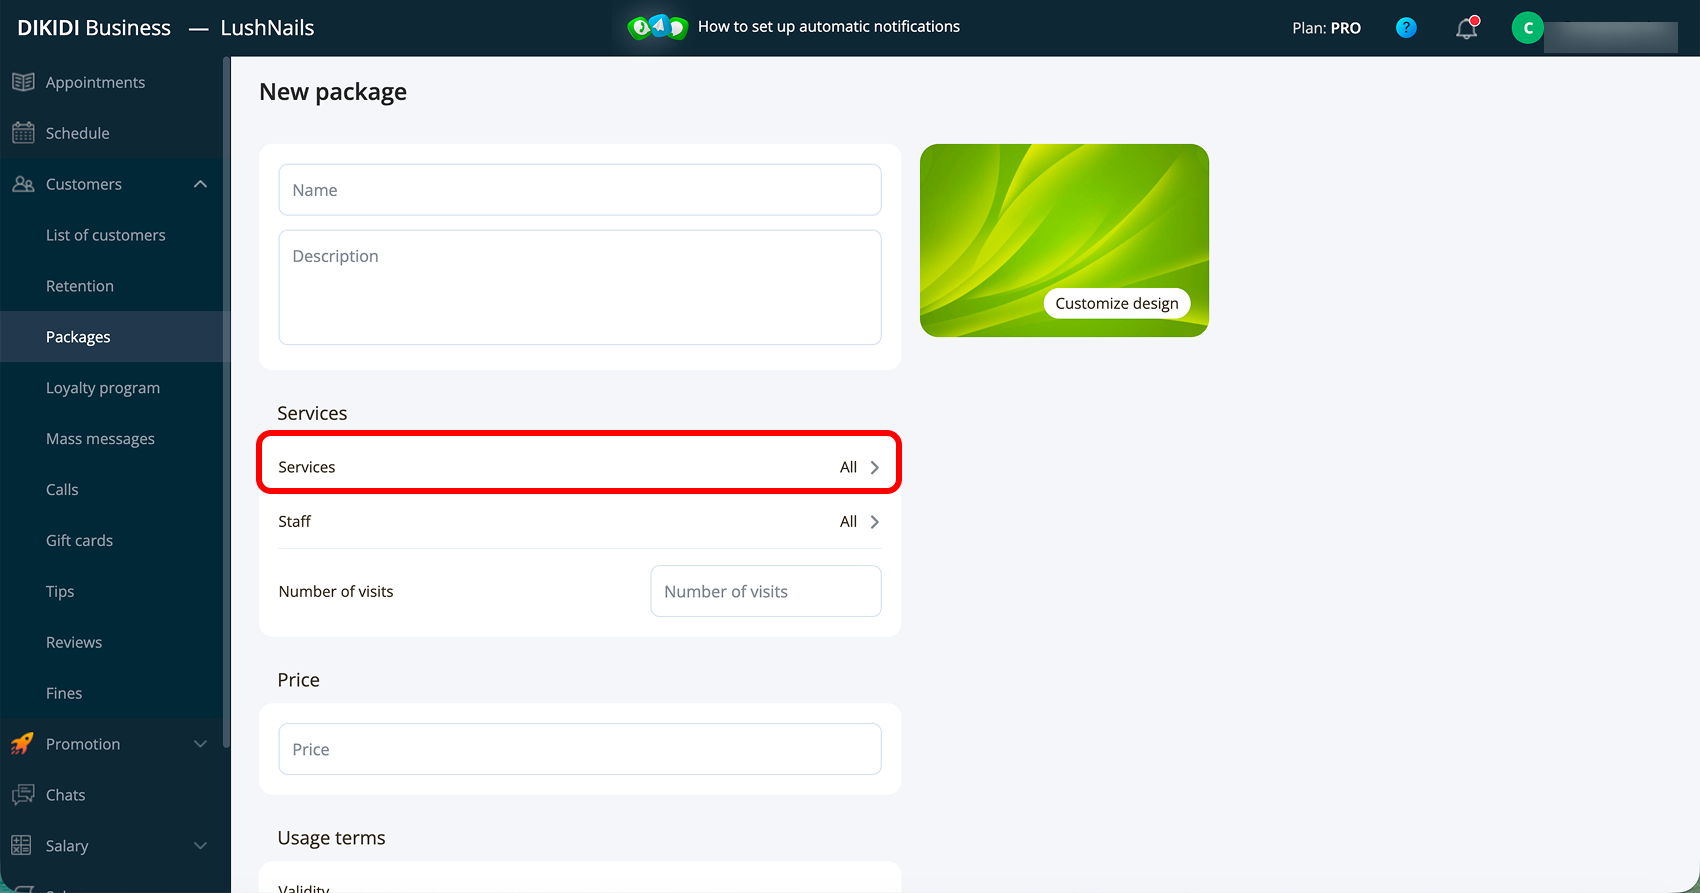Open the Services selection row chevron

coord(875,467)
